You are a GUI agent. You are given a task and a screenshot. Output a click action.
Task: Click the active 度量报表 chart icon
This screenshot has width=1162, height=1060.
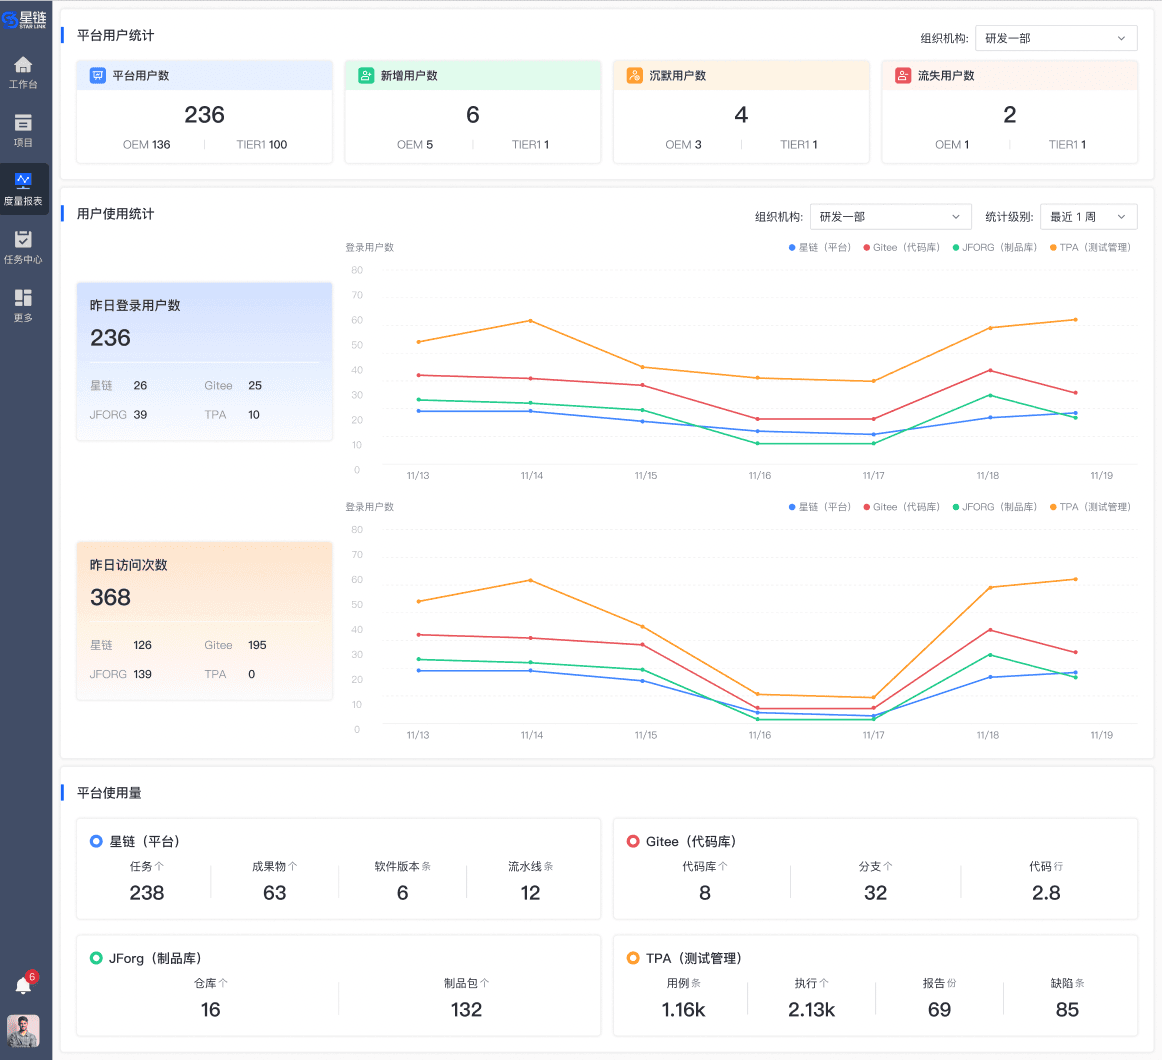(x=23, y=186)
